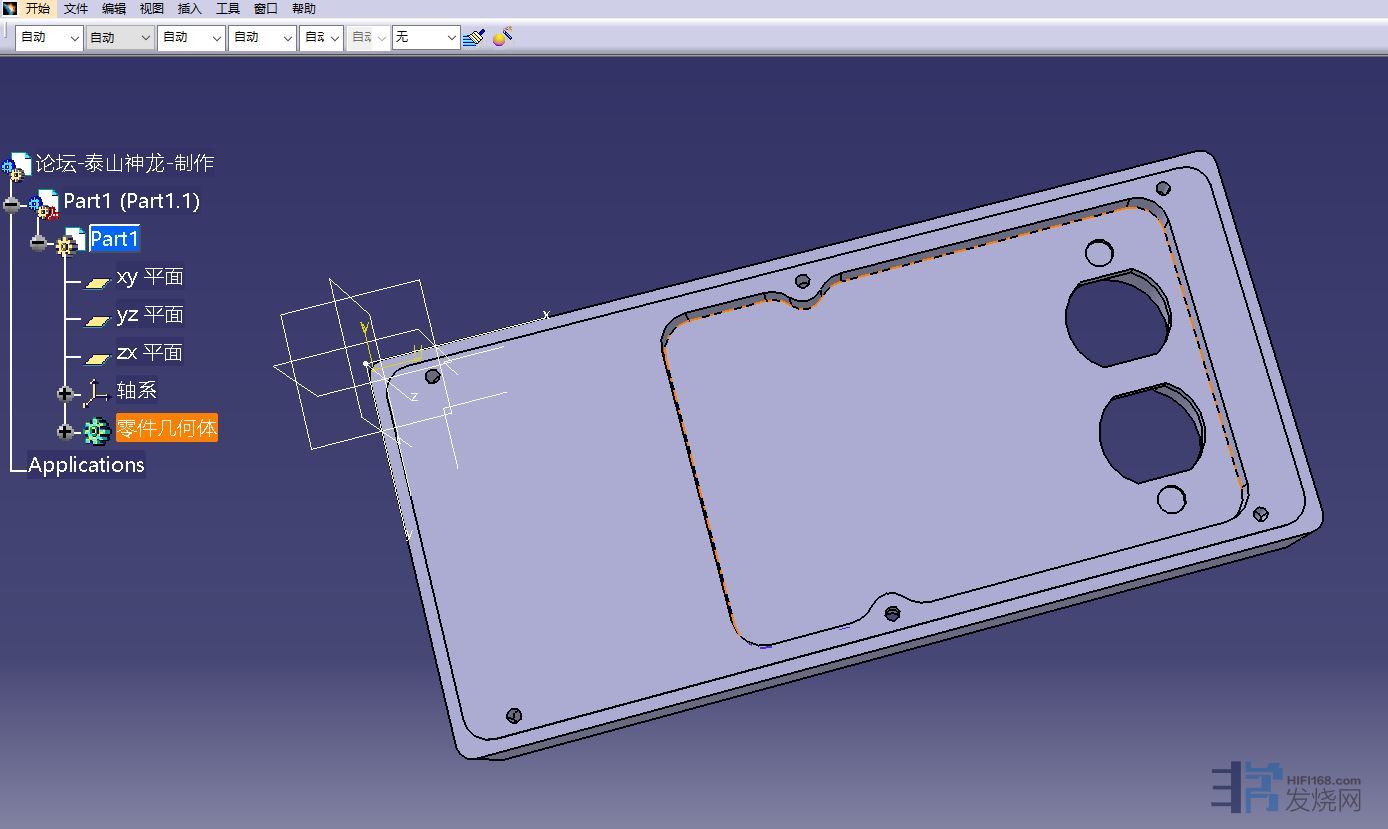The width and height of the screenshot is (1388, 829).
Task: Select the highlighted Part1 tree label
Action: tap(114, 239)
